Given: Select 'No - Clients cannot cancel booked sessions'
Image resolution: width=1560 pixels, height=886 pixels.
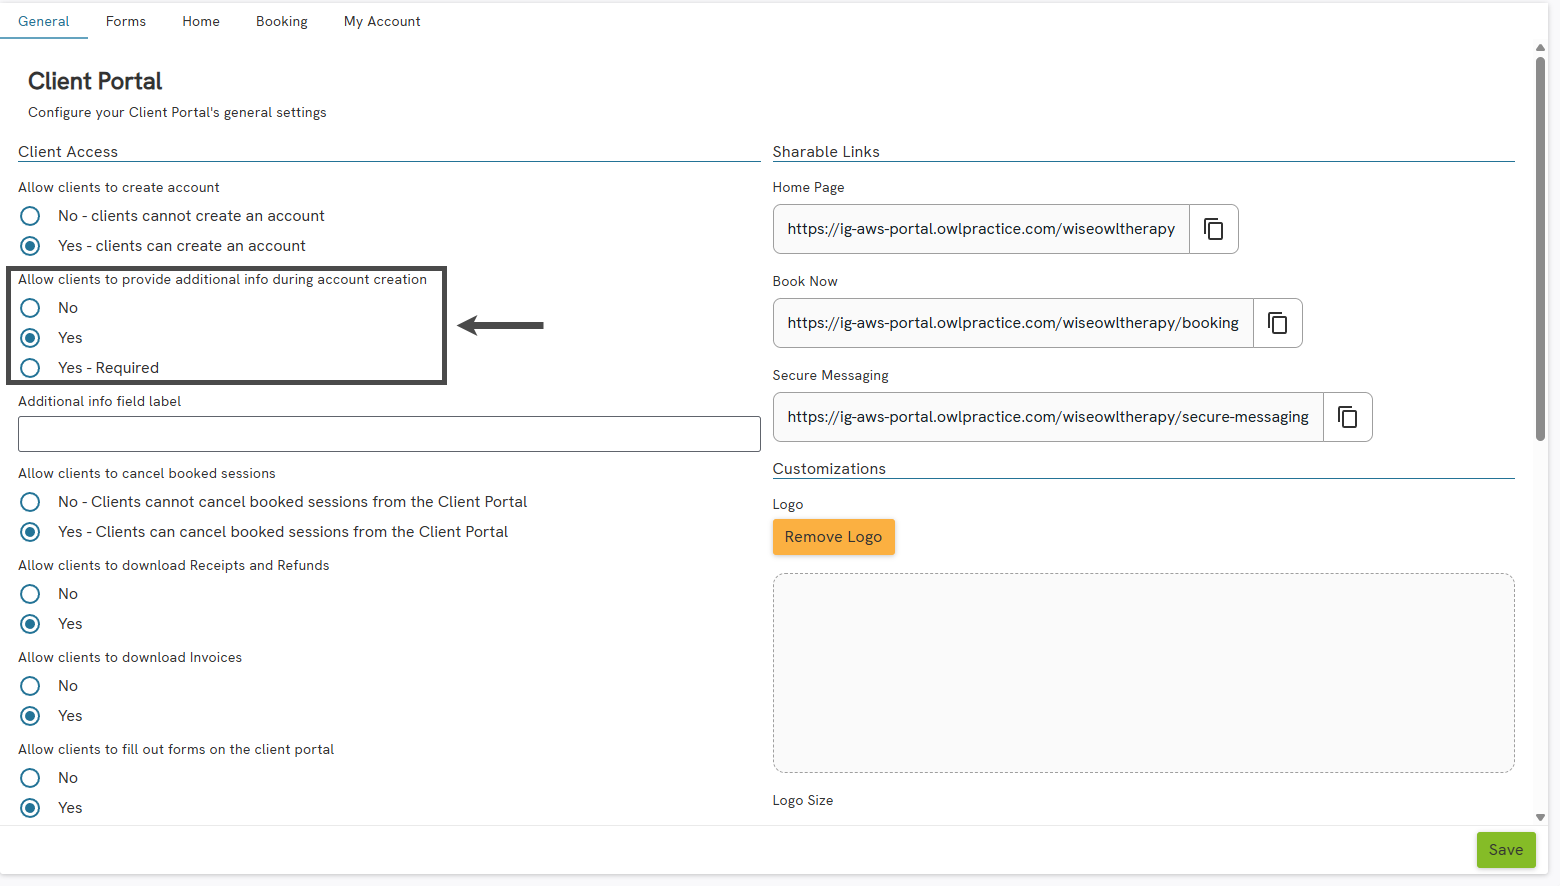Looking at the screenshot, I should (30, 502).
